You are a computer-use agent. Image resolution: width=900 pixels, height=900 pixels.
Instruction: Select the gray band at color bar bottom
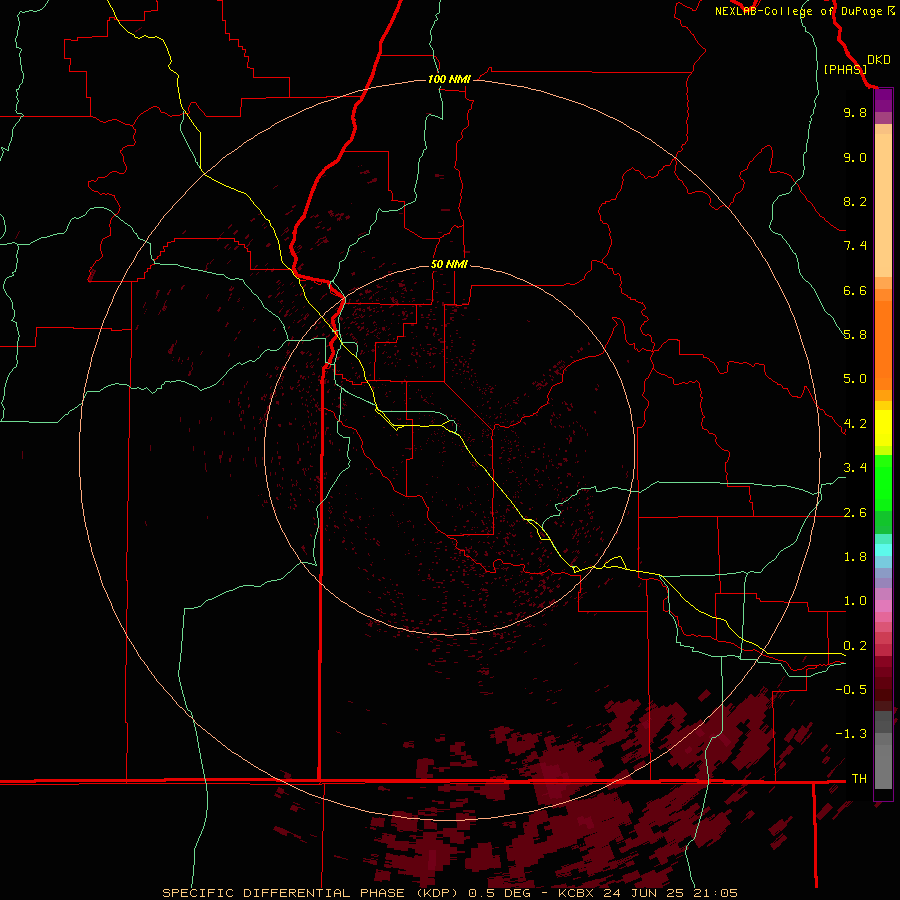(x=883, y=751)
